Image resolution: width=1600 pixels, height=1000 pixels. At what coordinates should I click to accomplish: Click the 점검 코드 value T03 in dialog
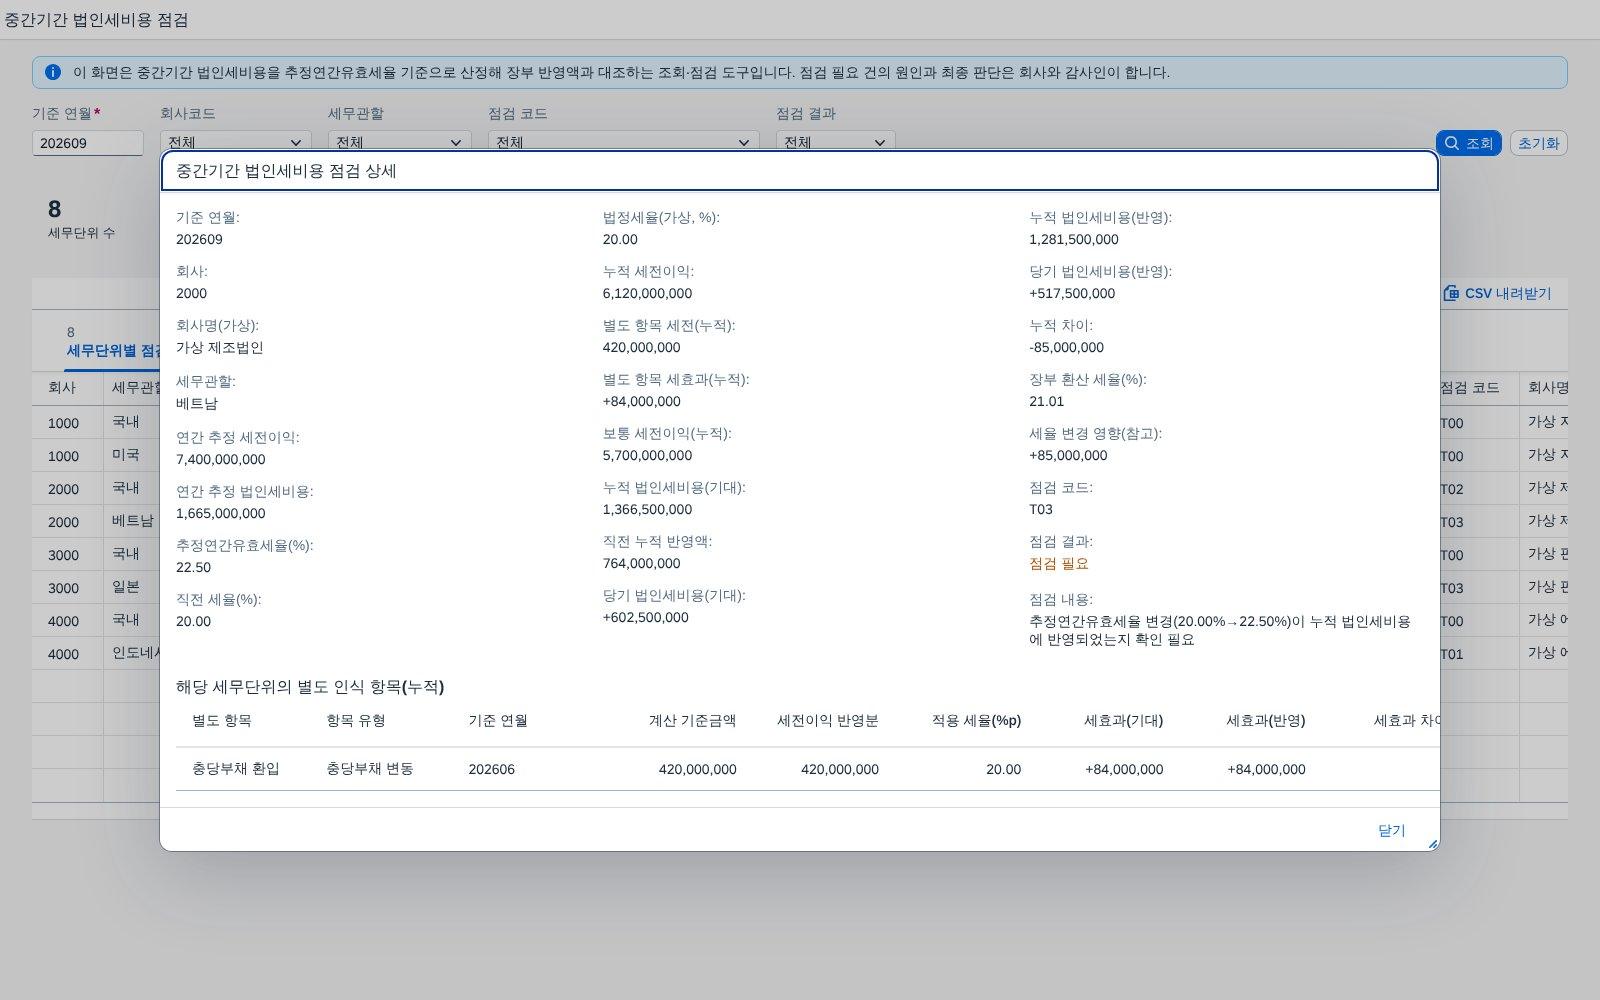(x=1041, y=509)
